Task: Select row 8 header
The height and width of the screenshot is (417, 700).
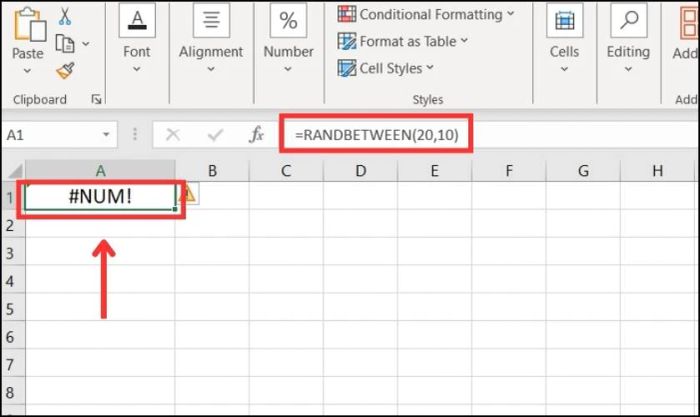Action: (11, 392)
